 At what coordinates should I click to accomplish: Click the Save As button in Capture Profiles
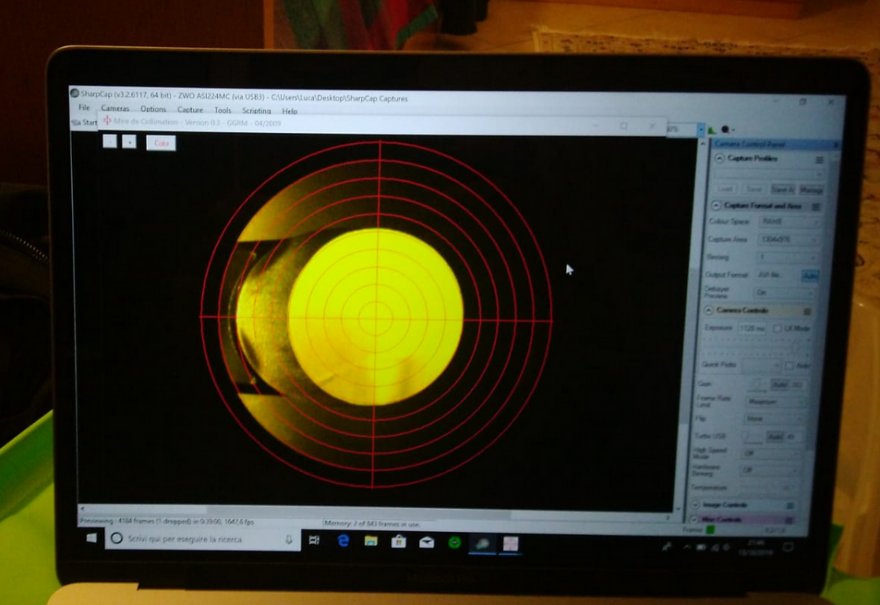(x=782, y=189)
